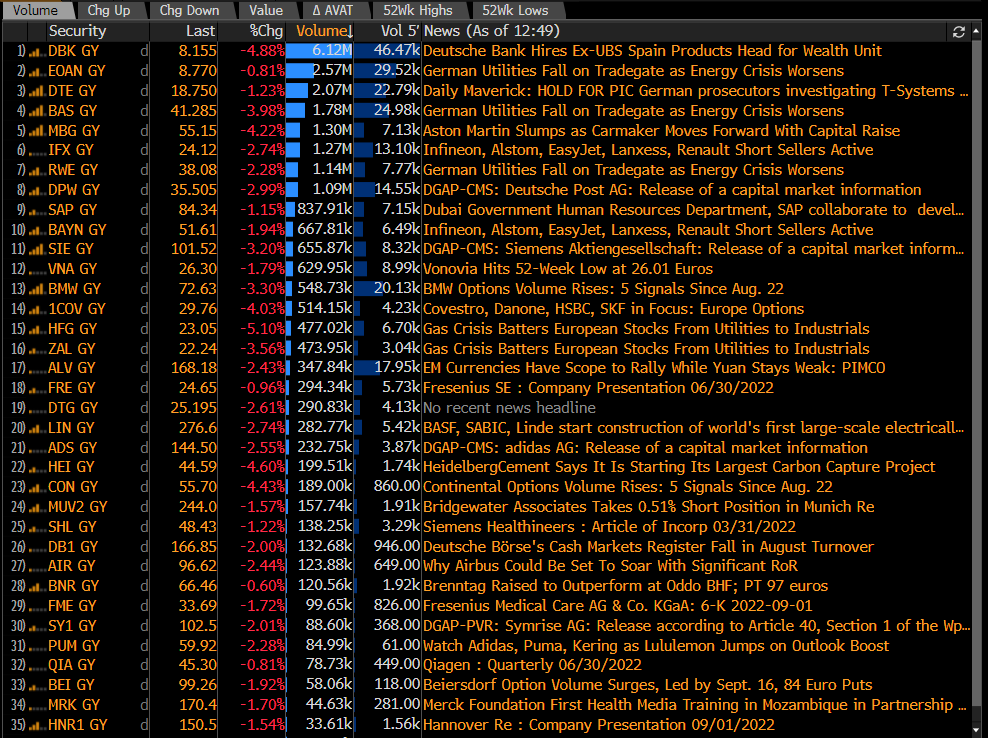Click the signal bars icon beside BMW GY
This screenshot has height=738, width=988.
[x=37, y=290]
